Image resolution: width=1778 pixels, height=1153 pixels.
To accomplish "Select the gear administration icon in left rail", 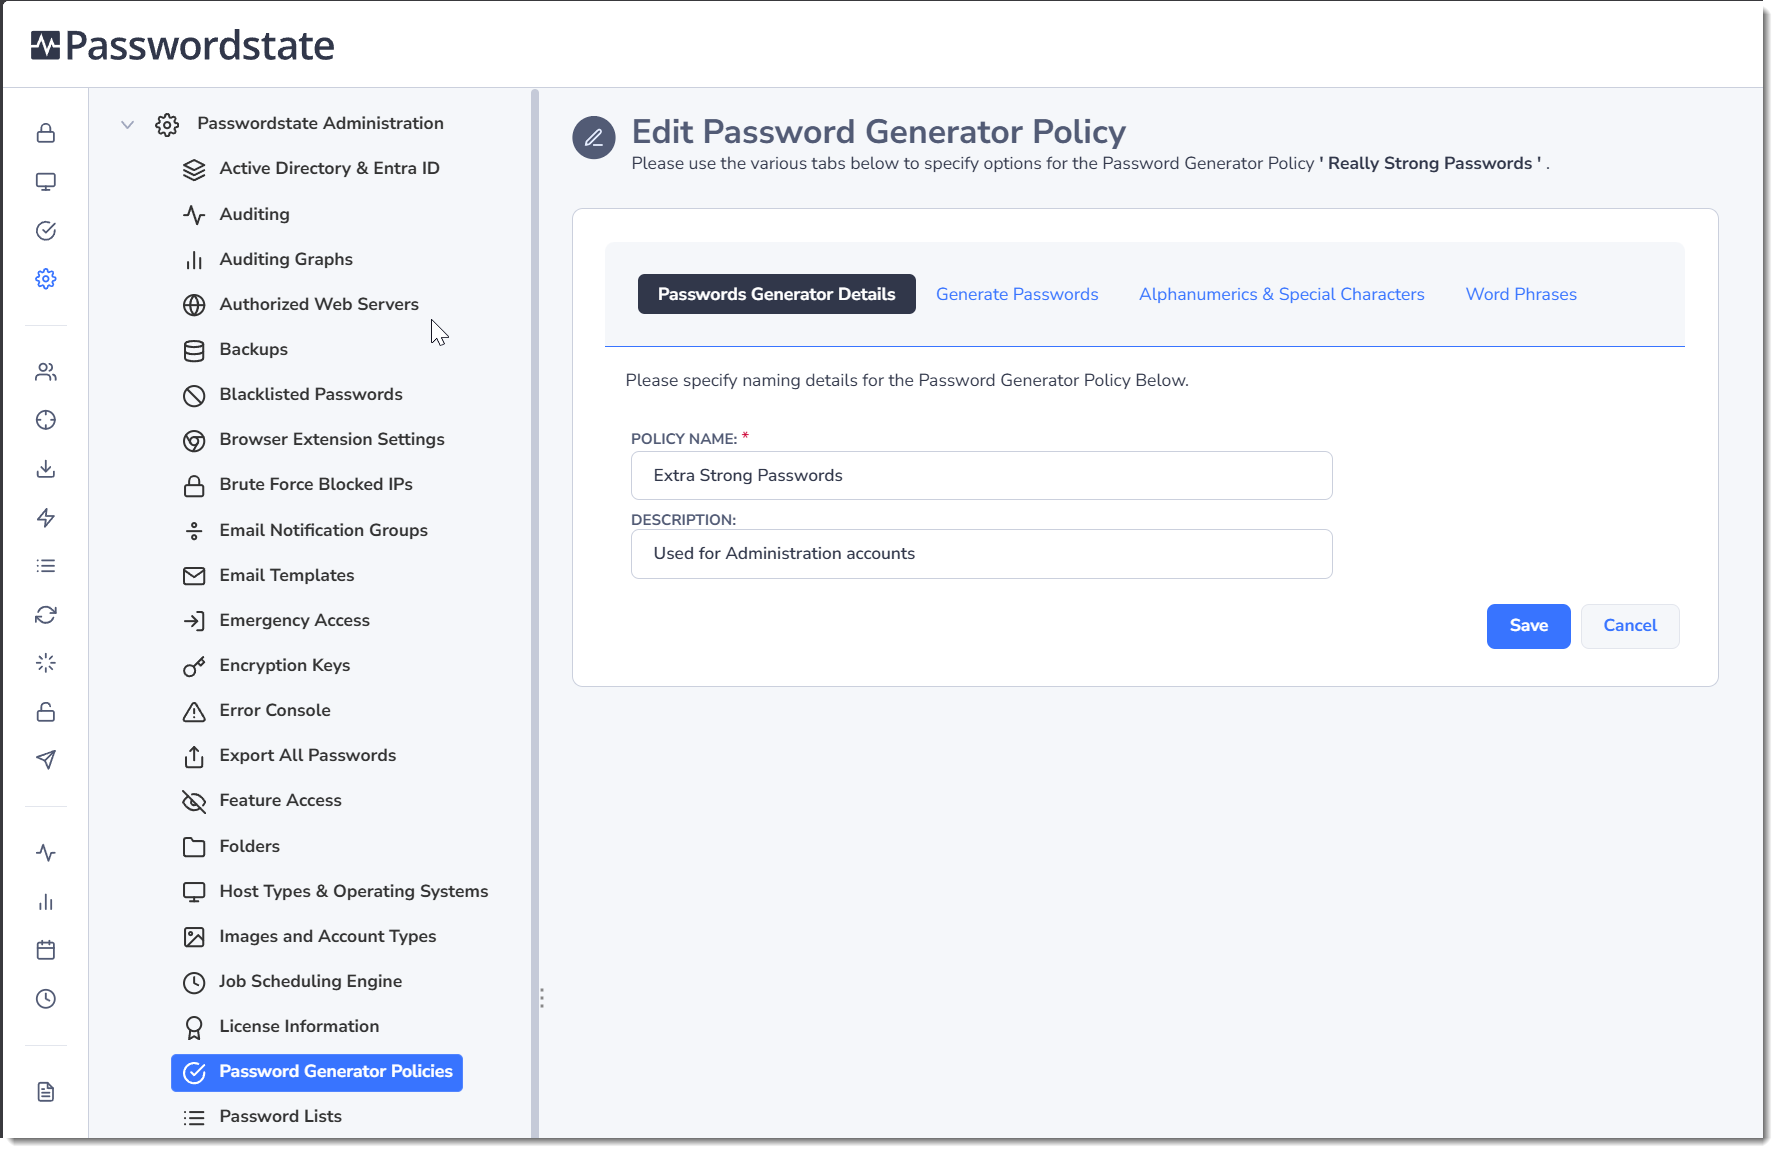I will point(46,279).
